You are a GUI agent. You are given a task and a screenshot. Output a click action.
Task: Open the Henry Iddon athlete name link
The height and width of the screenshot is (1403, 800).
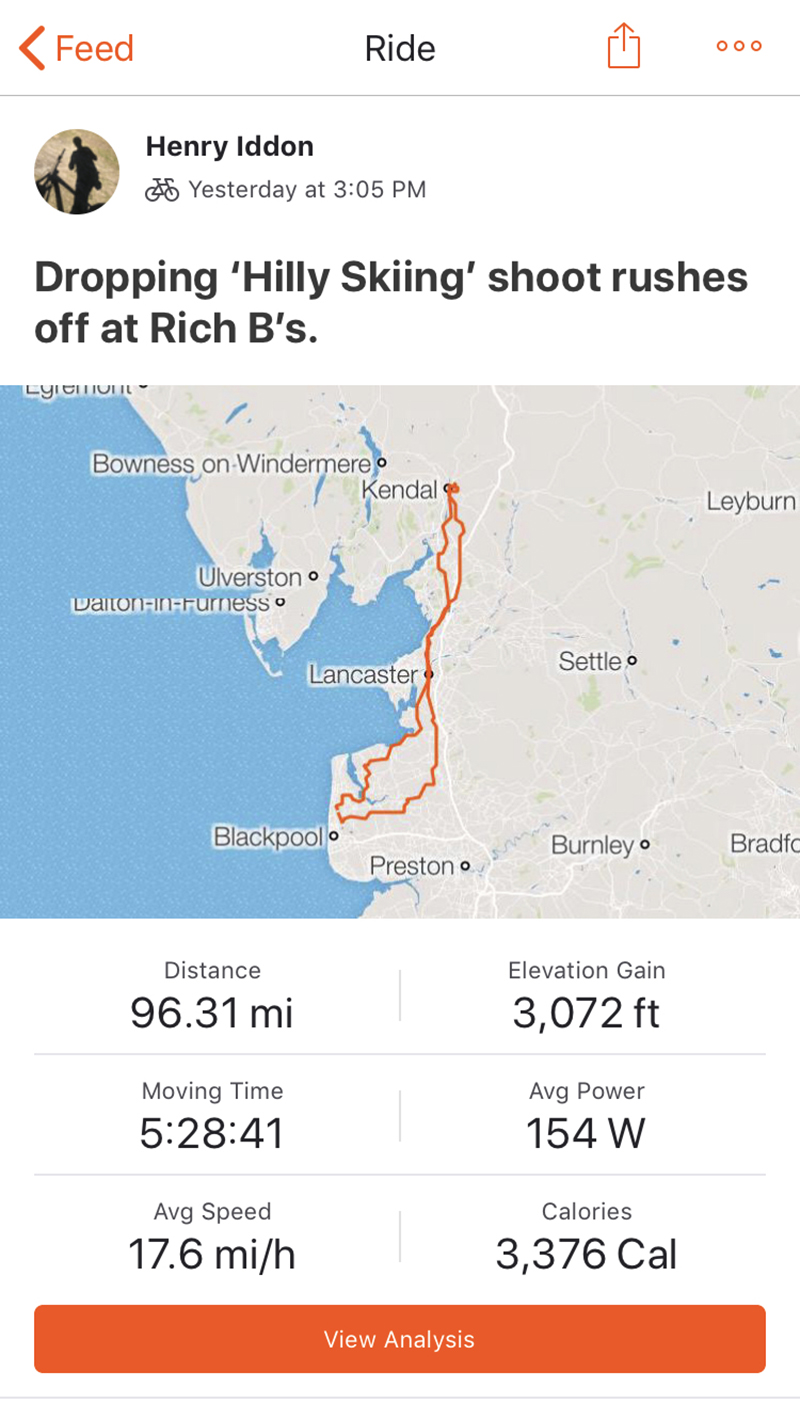[229, 146]
